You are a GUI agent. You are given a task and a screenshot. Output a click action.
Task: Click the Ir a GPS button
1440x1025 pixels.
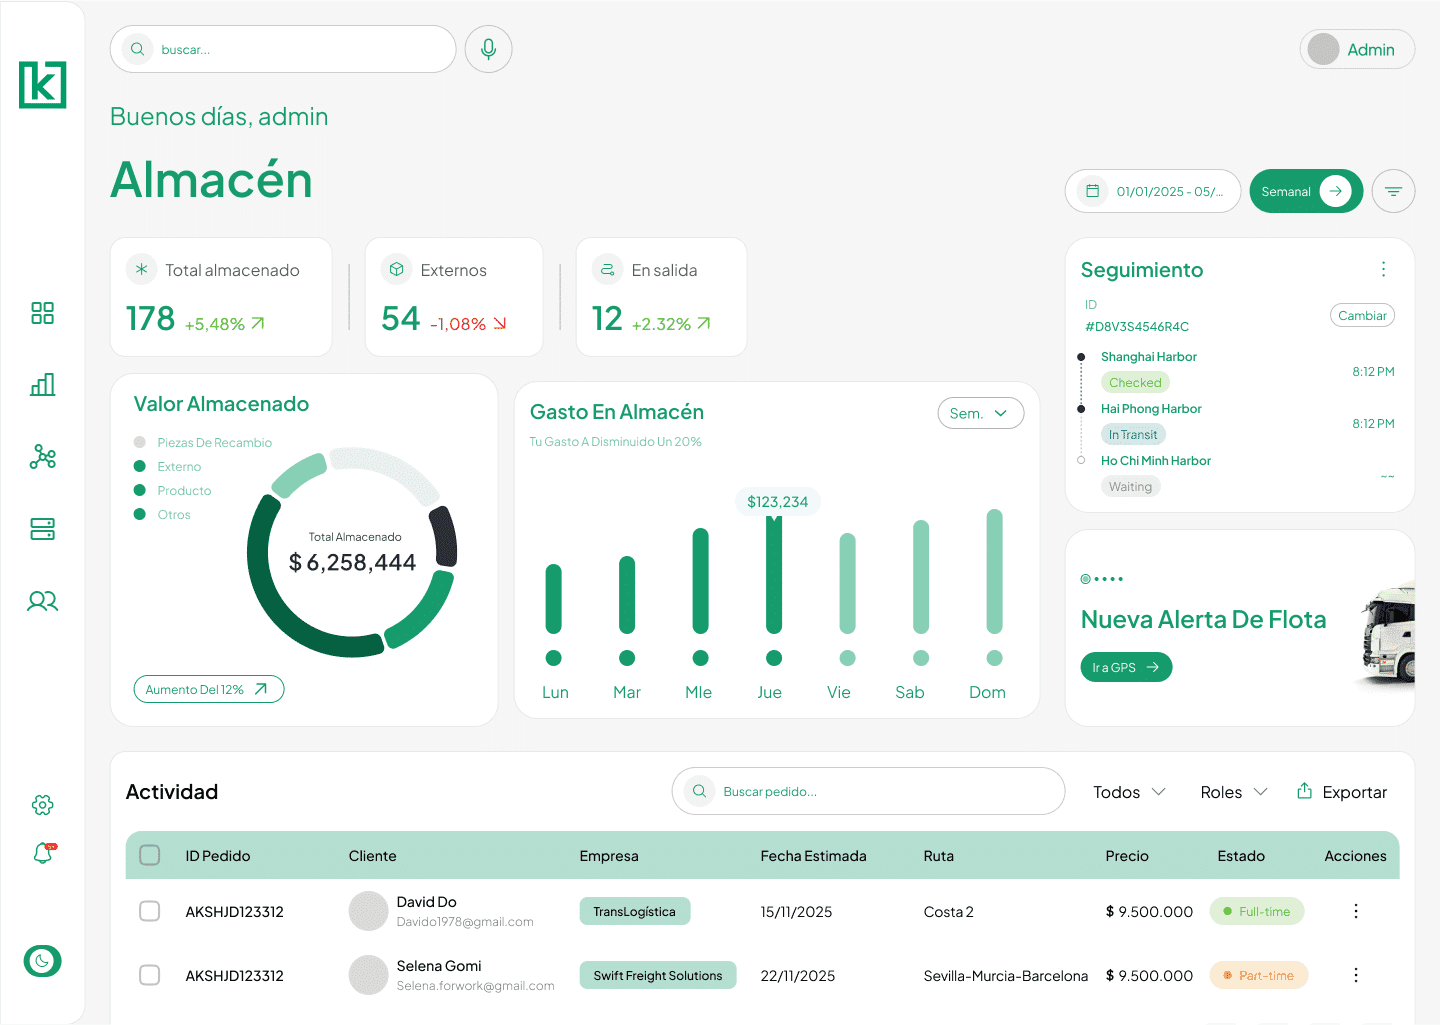click(x=1126, y=667)
